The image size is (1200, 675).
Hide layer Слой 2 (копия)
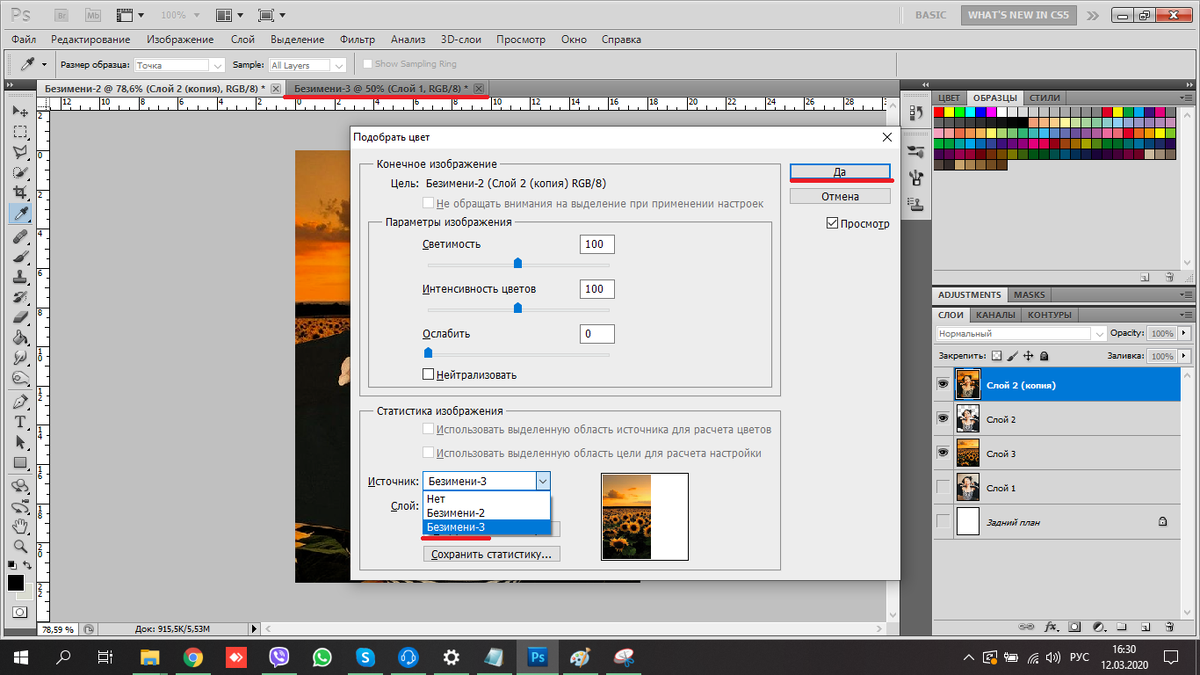(x=943, y=385)
